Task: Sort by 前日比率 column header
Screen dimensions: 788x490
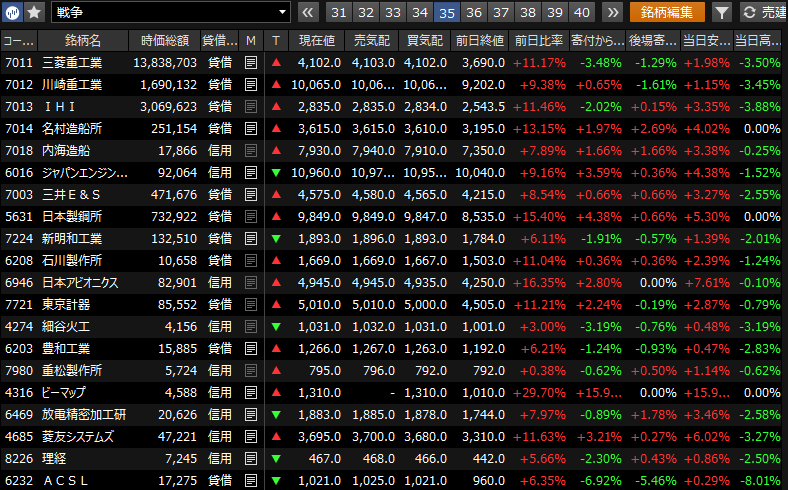Action: [538, 40]
